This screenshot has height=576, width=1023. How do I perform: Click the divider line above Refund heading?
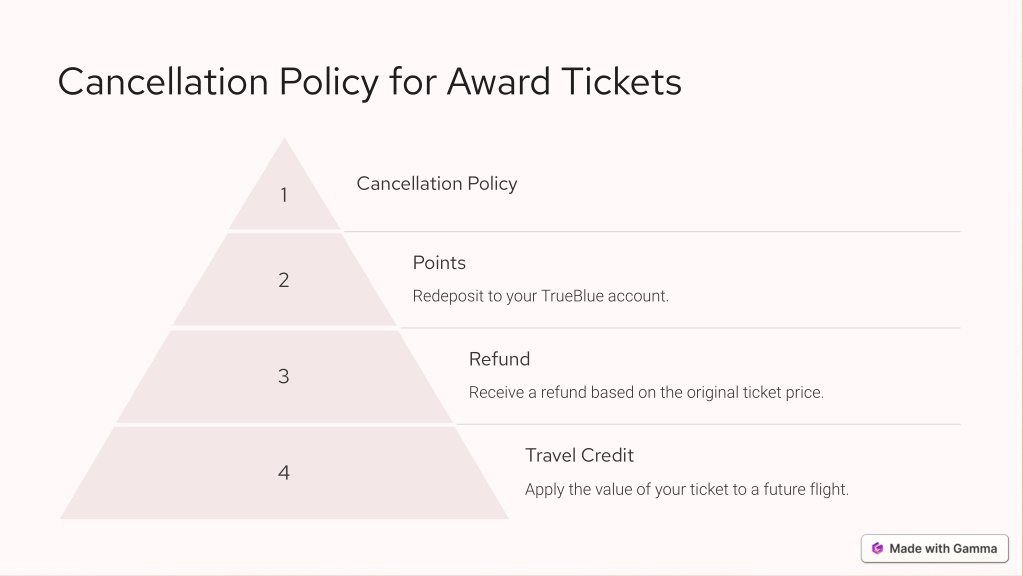(680, 328)
